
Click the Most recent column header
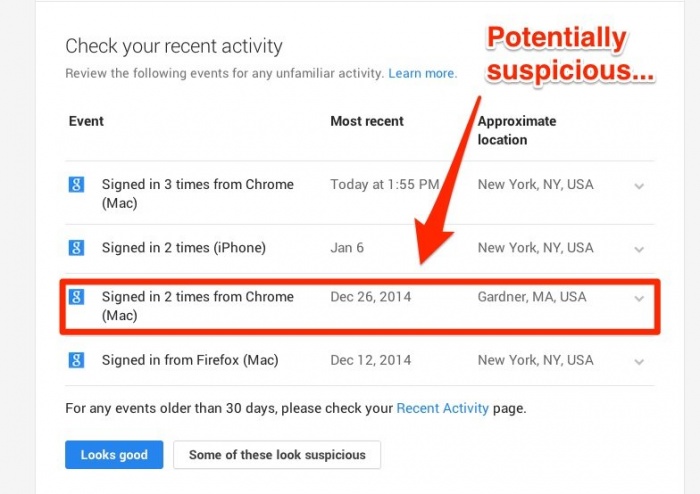click(367, 122)
